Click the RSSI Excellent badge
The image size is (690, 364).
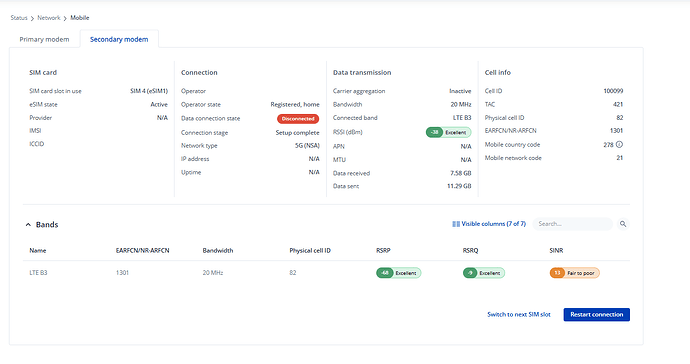pos(448,132)
